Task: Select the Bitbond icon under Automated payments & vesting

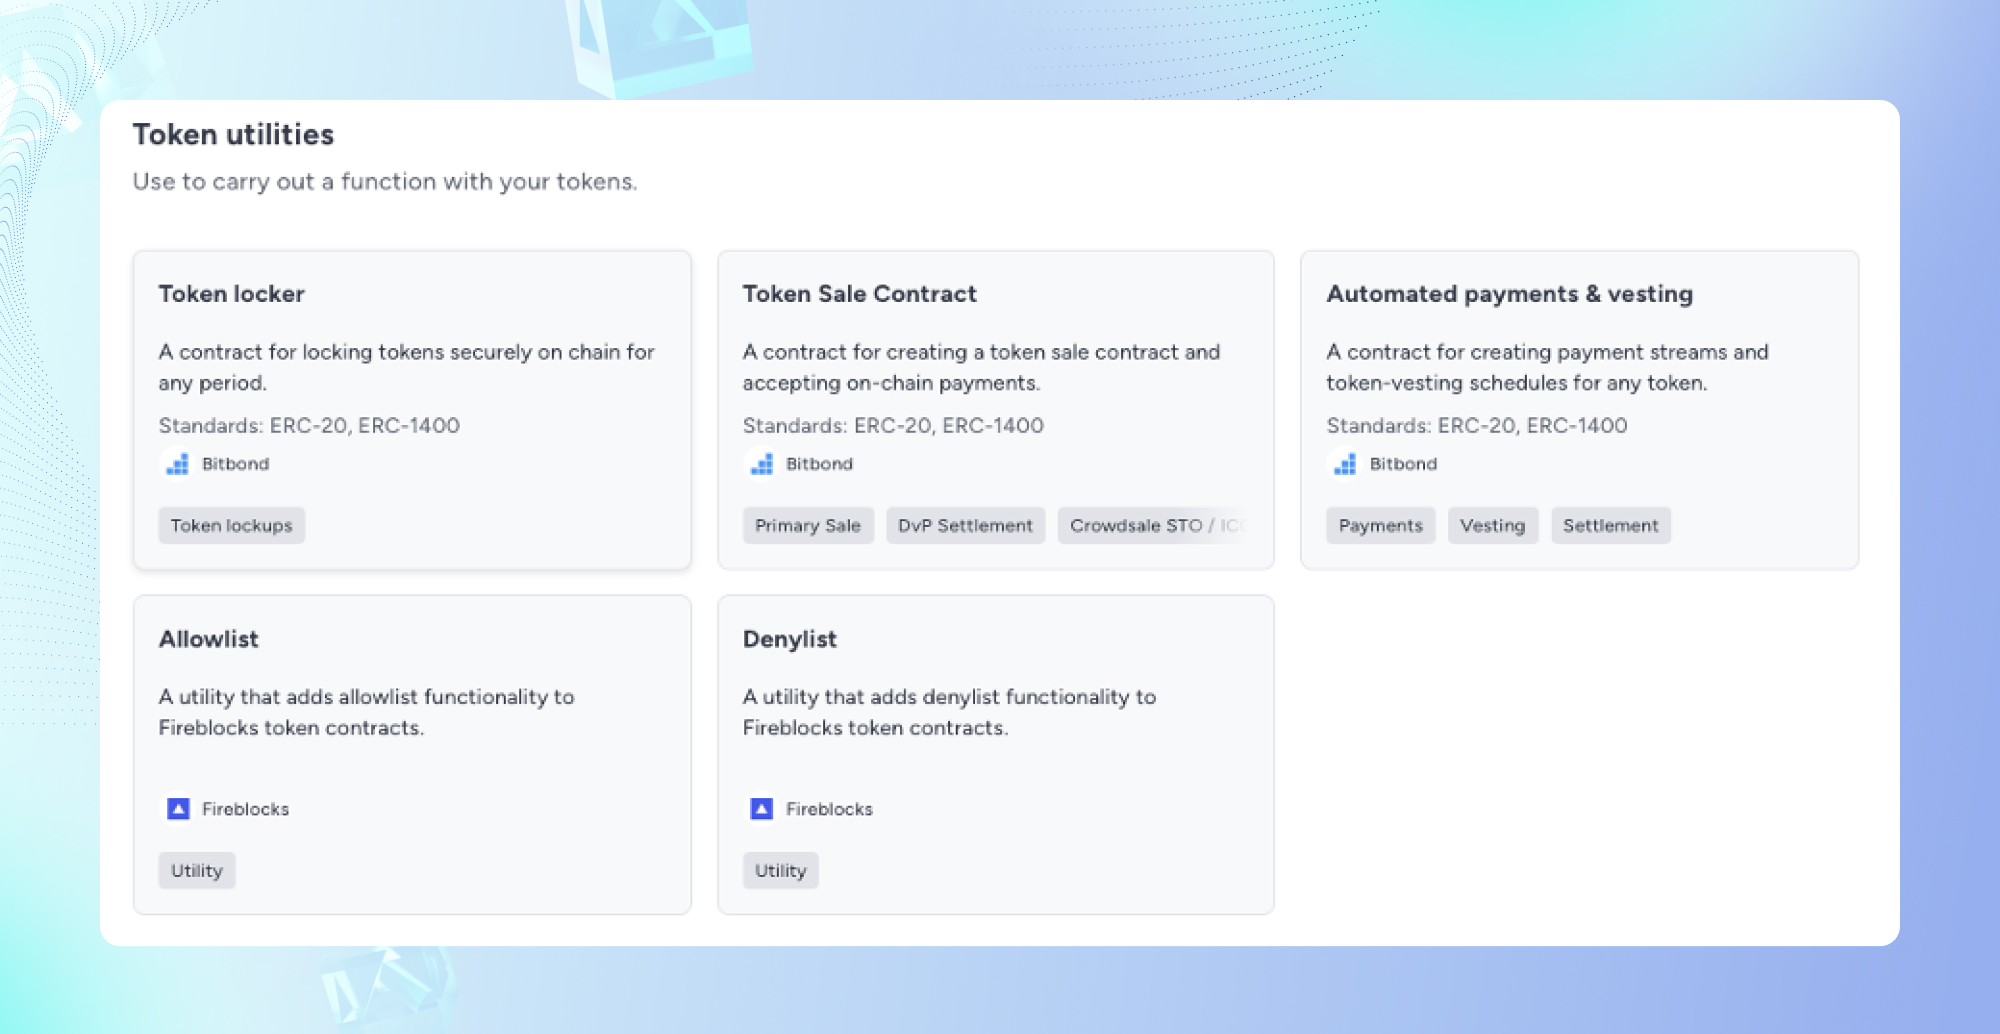Action: 1345,463
